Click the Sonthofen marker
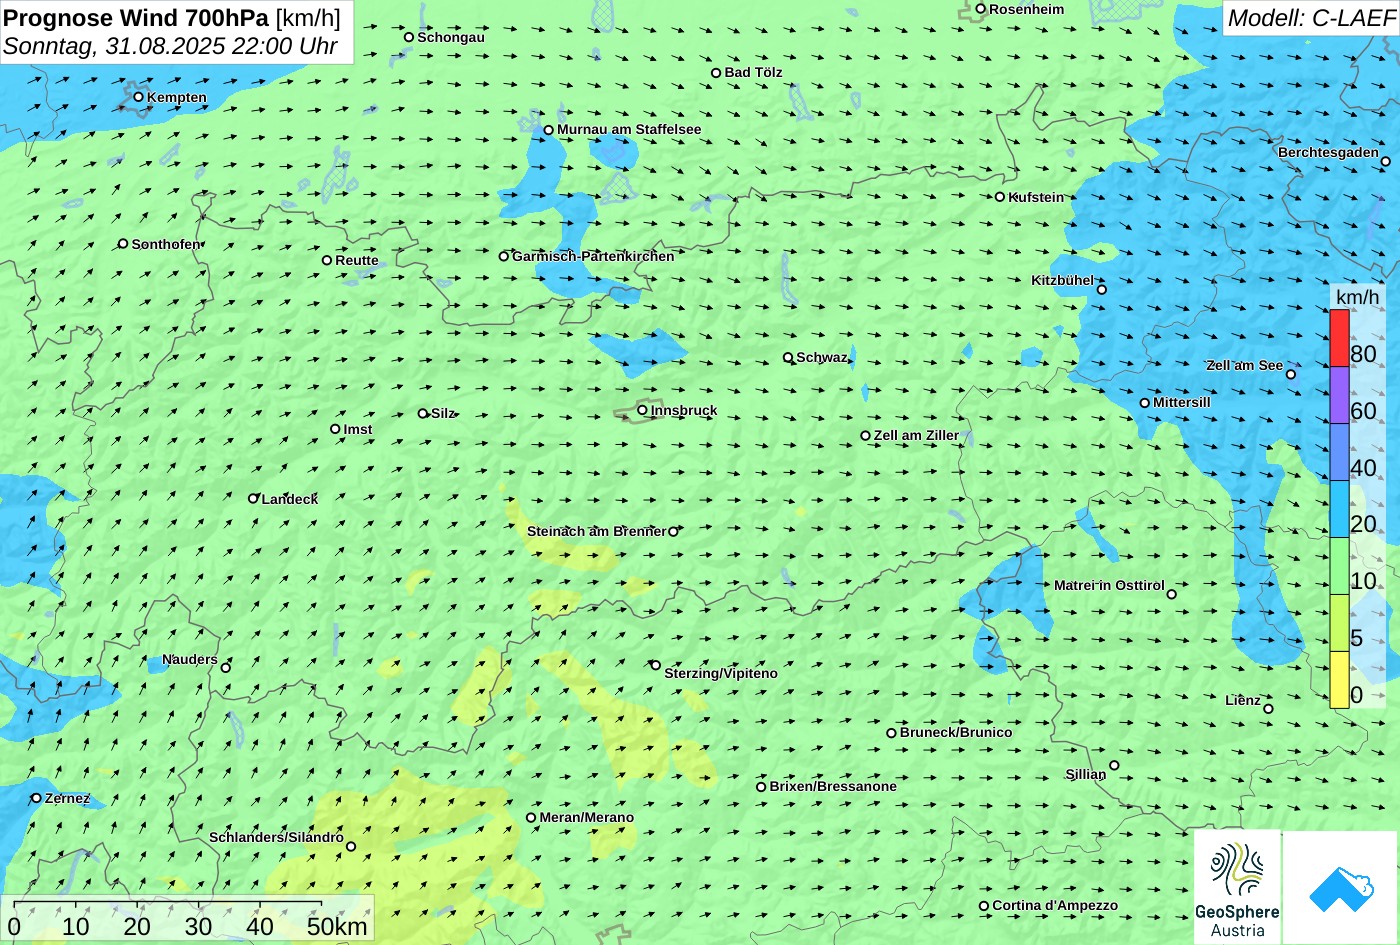Screen dimensions: 1400x945 (x=124, y=244)
